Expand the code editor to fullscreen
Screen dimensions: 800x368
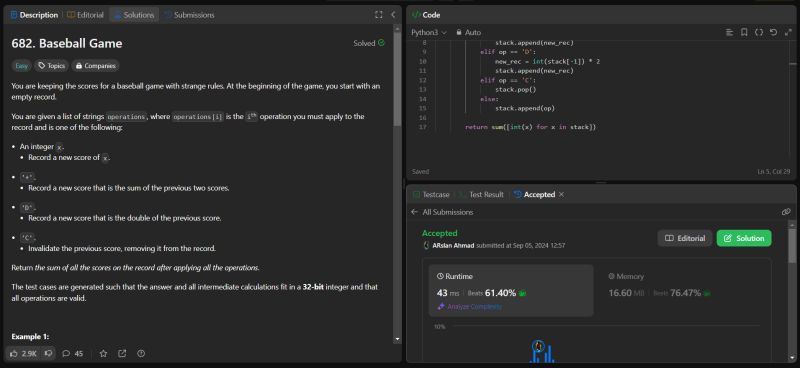[788, 32]
